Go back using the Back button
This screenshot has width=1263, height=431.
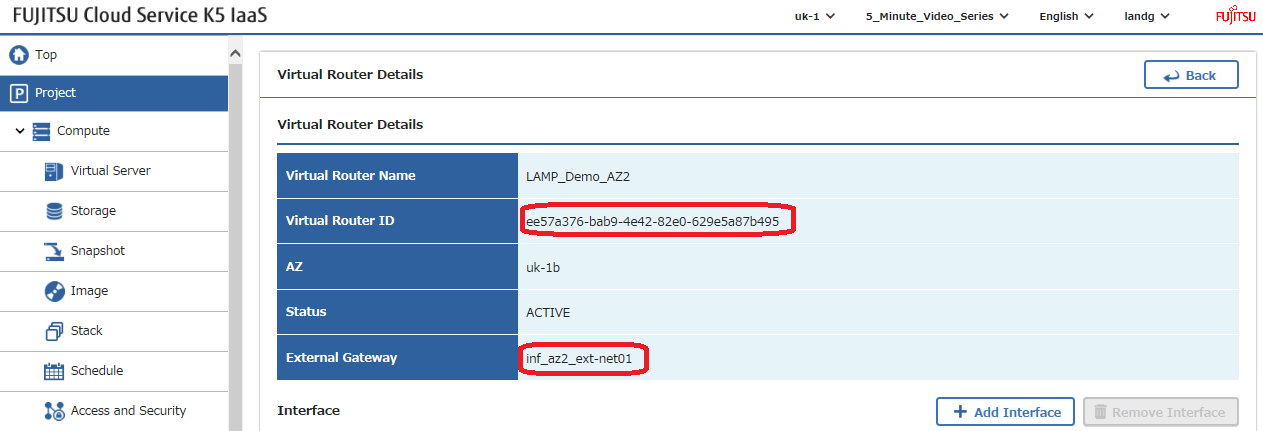pos(1191,75)
